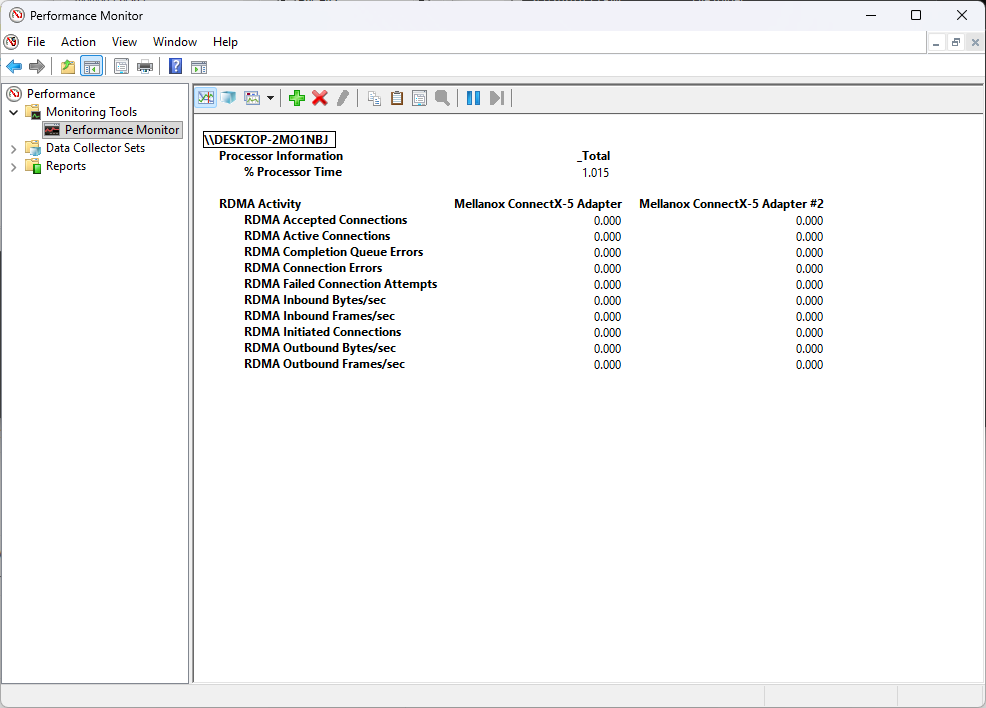The image size is (986, 708).
Task: Click the Paste Counter List clipboard icon
Action: tap(397, 98)
